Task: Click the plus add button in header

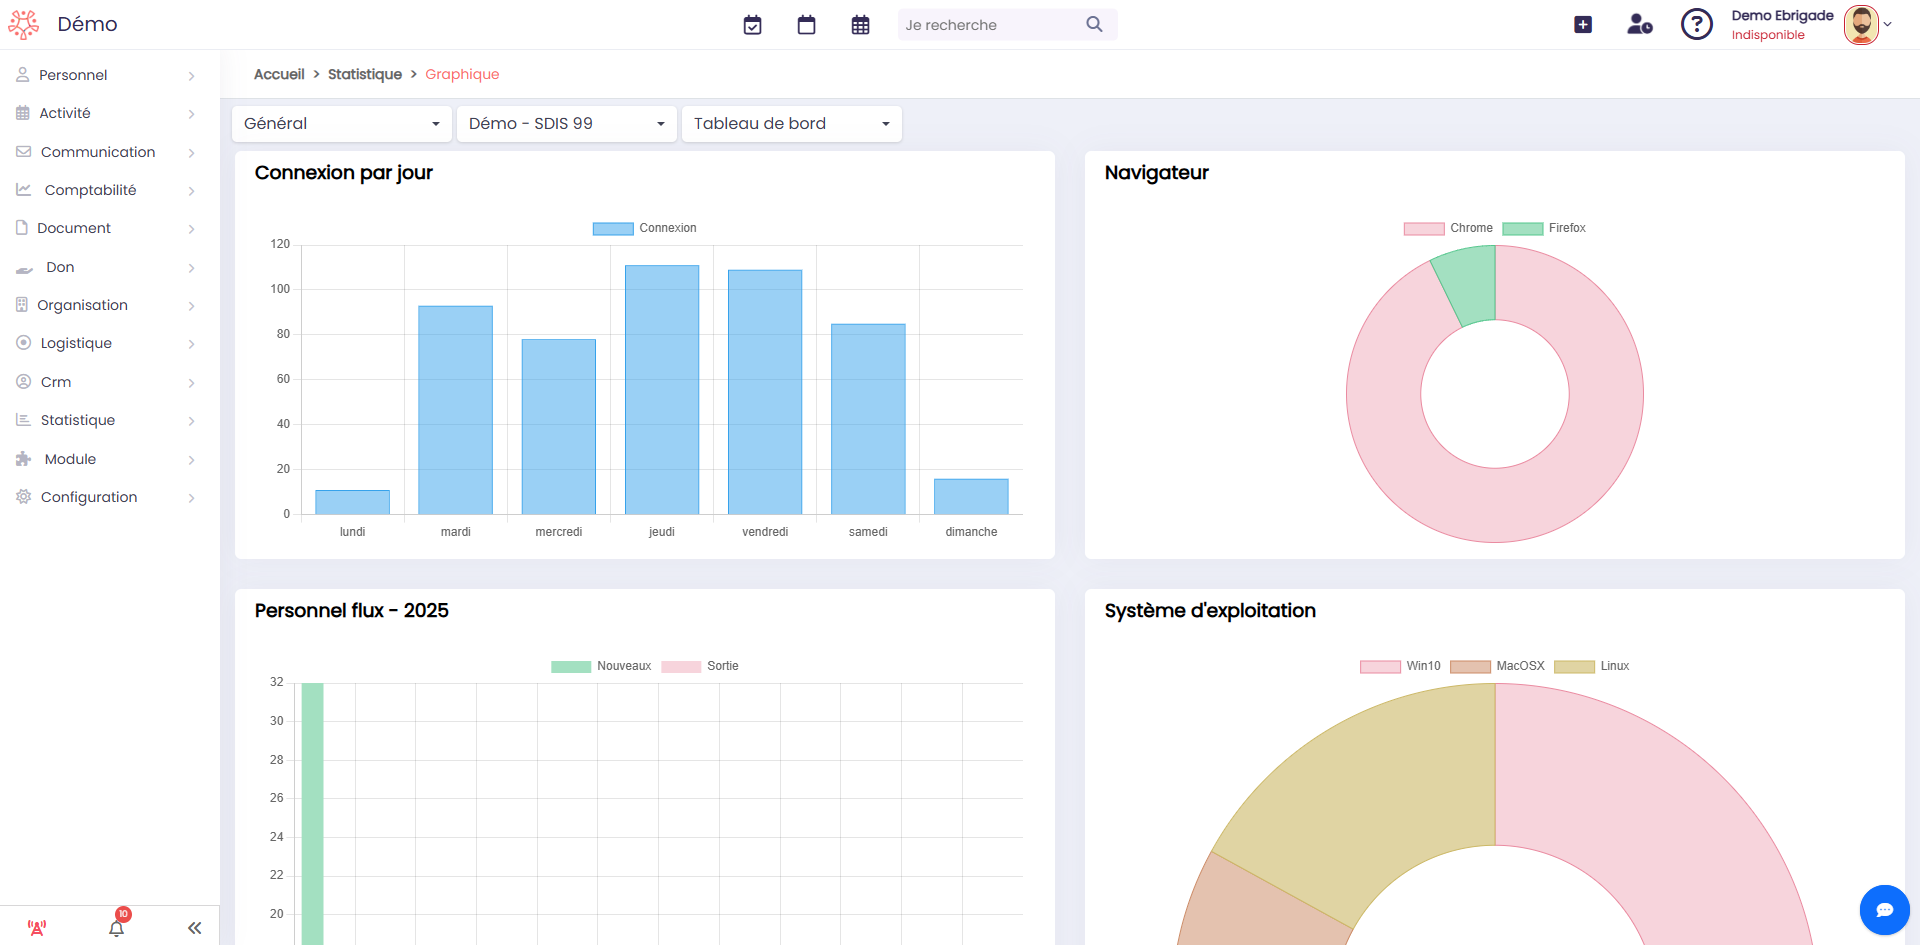Action: [1583, 25]
